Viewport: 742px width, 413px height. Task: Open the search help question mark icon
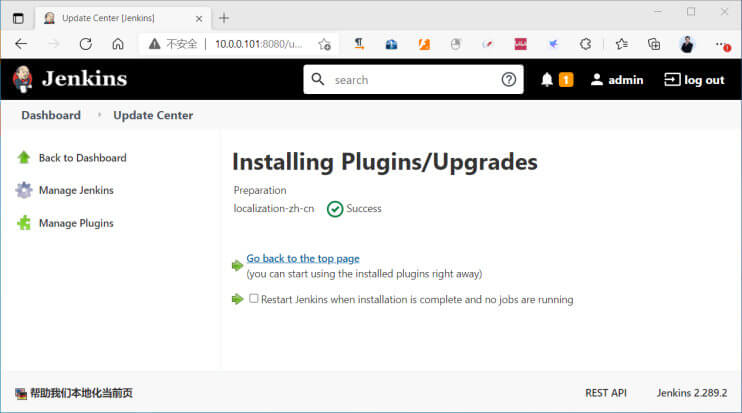tap(509, 79)
